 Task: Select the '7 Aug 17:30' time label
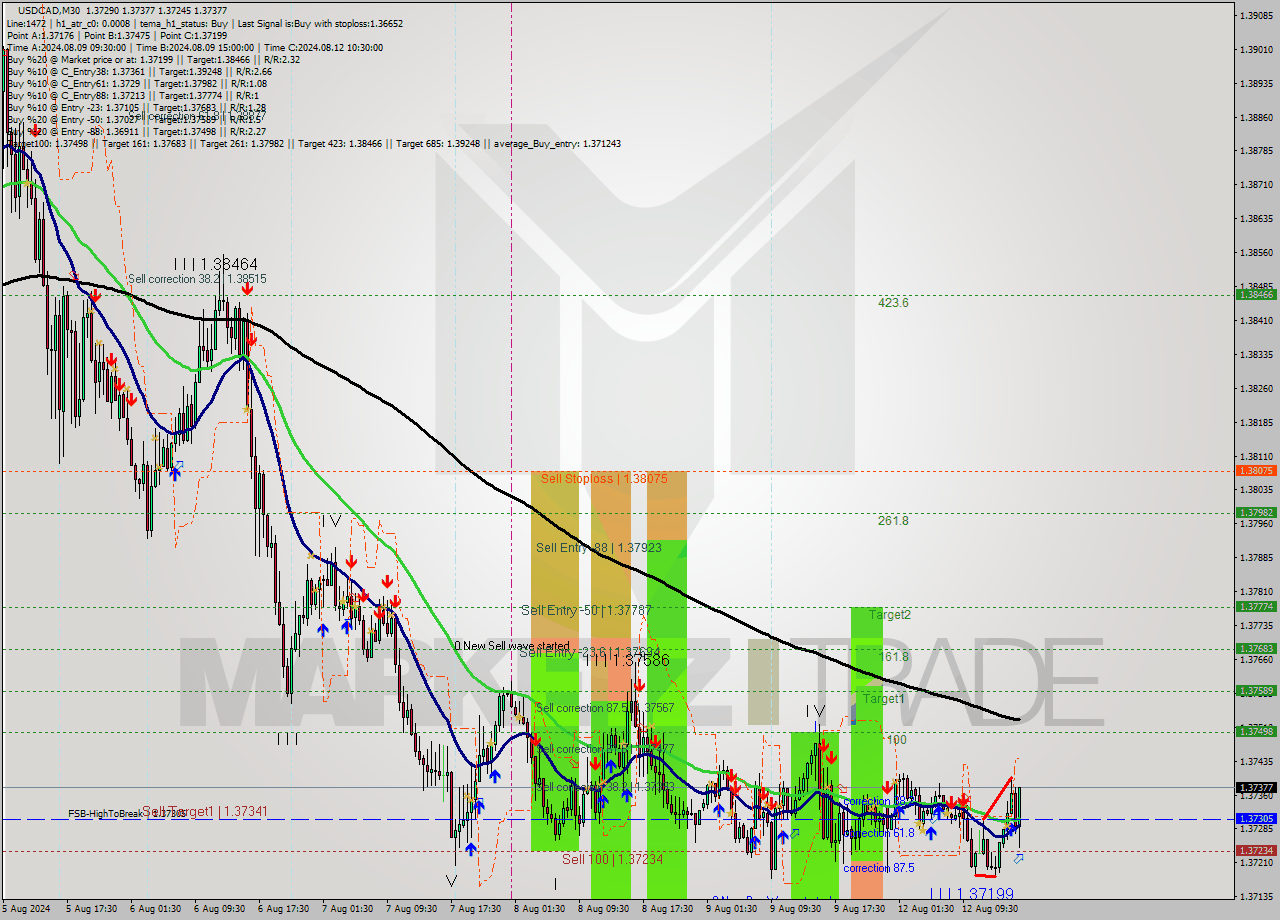click(x=474, y=909)
